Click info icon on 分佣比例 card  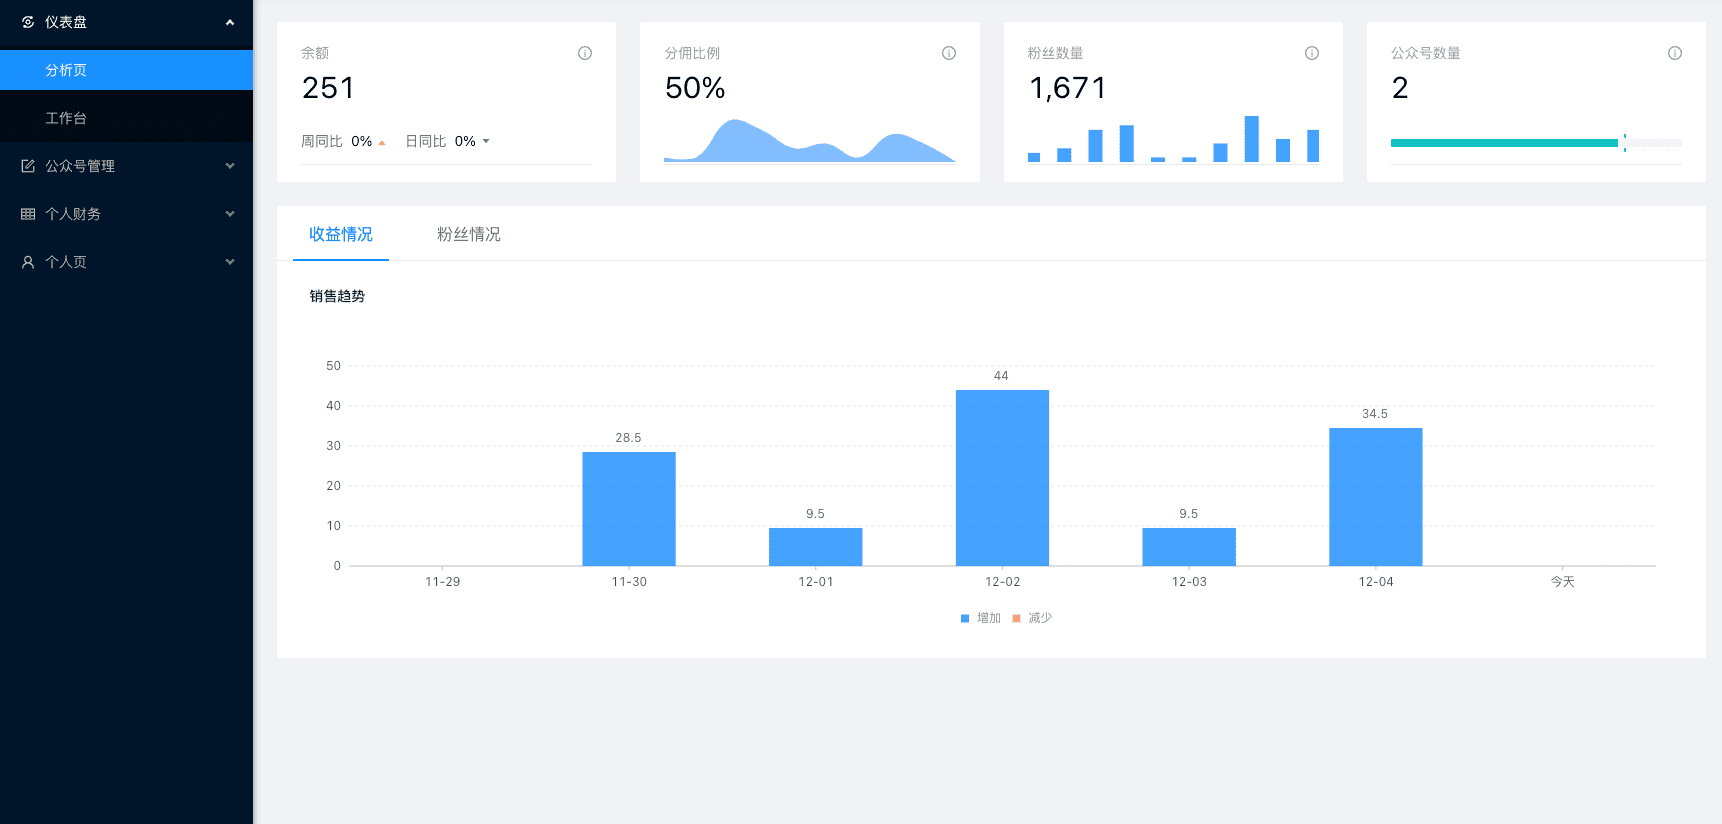(949, 53)
